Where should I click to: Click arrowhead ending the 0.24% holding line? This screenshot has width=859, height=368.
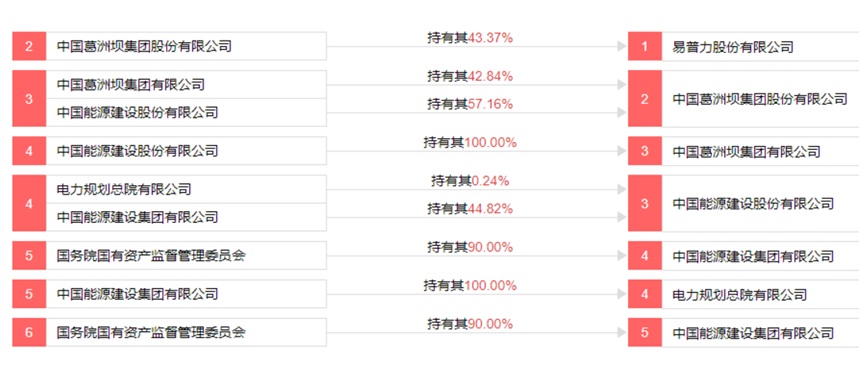tap(621, 189)
